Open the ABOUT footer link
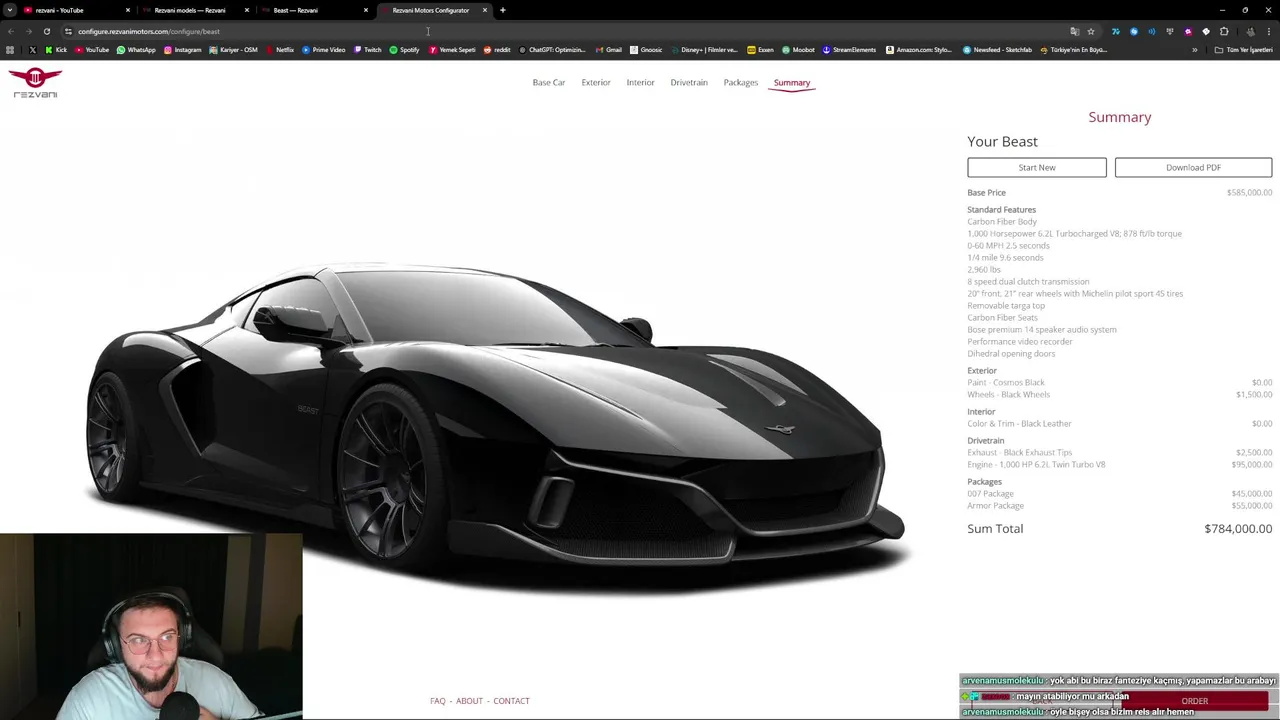 (469, 701)
